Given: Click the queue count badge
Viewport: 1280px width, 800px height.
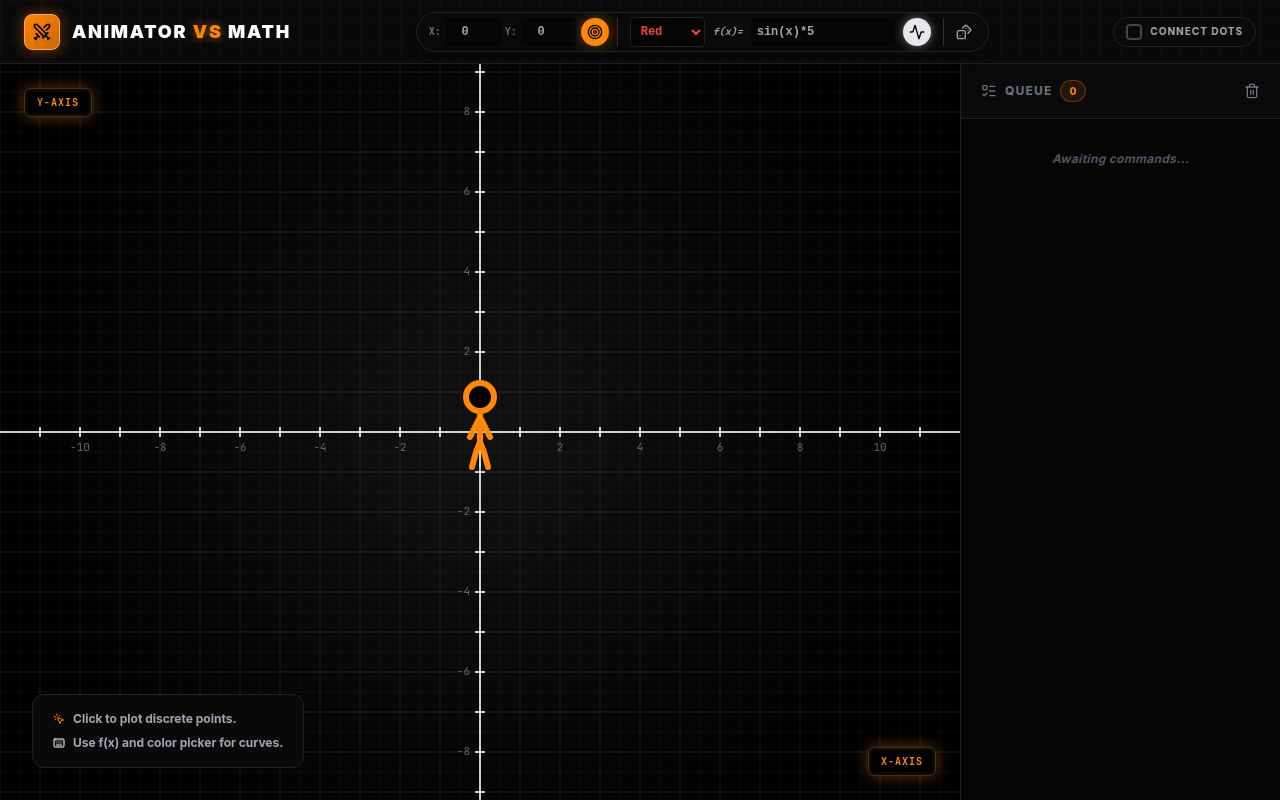Looking at the screenshot, I should (x=1073, y=91).
